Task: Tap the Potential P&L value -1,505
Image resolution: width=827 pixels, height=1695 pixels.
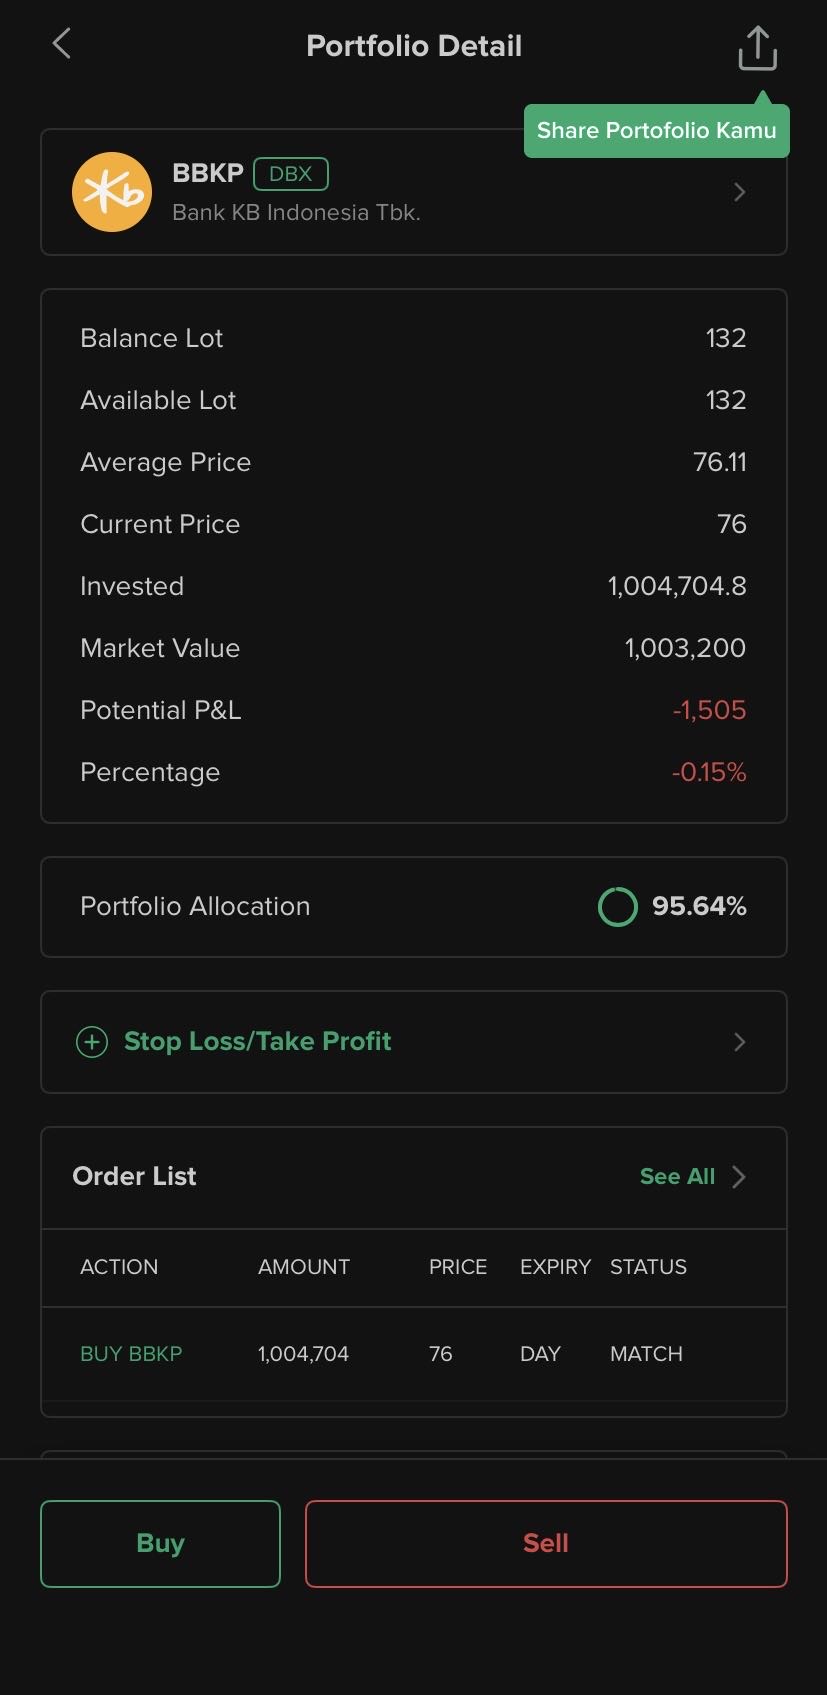Action: click(x=709, y=711)
